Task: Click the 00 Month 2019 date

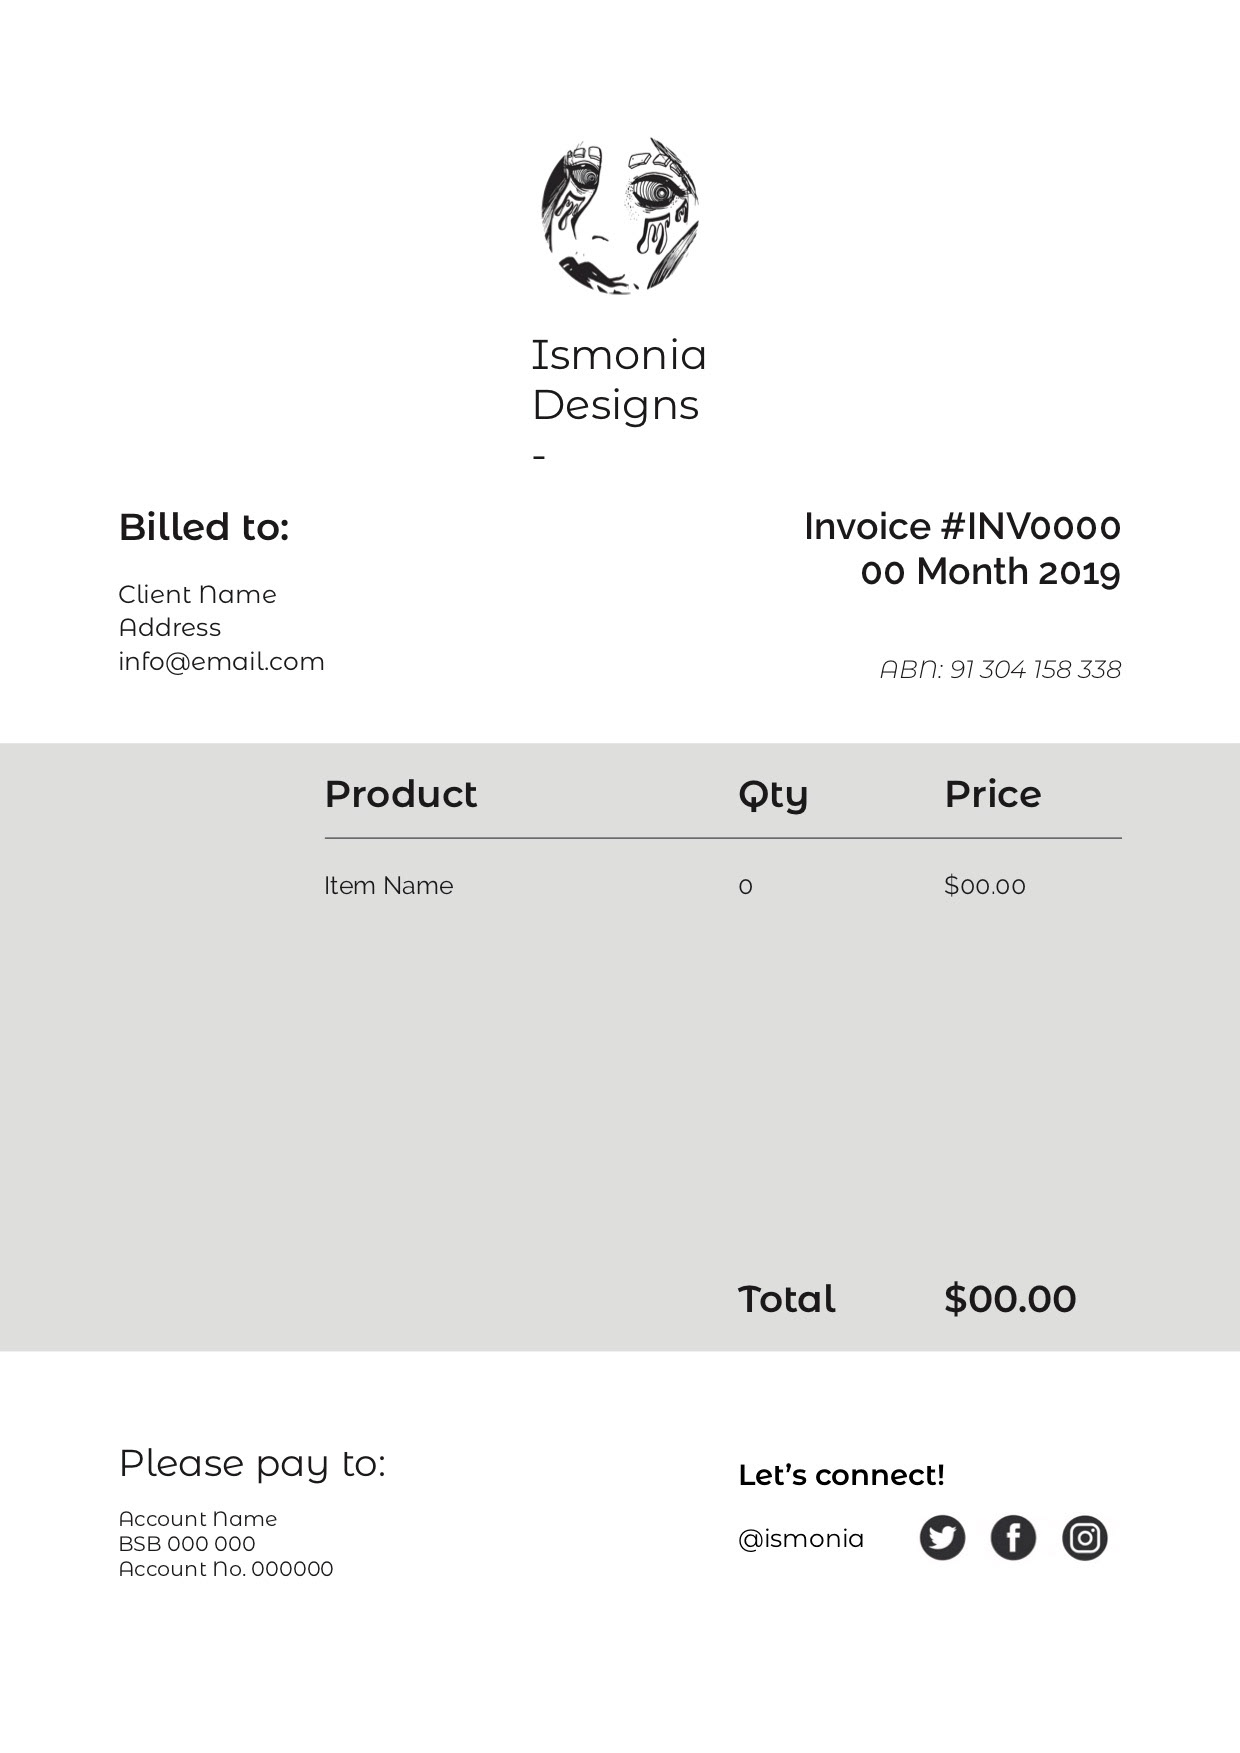Action: (991, 572)
